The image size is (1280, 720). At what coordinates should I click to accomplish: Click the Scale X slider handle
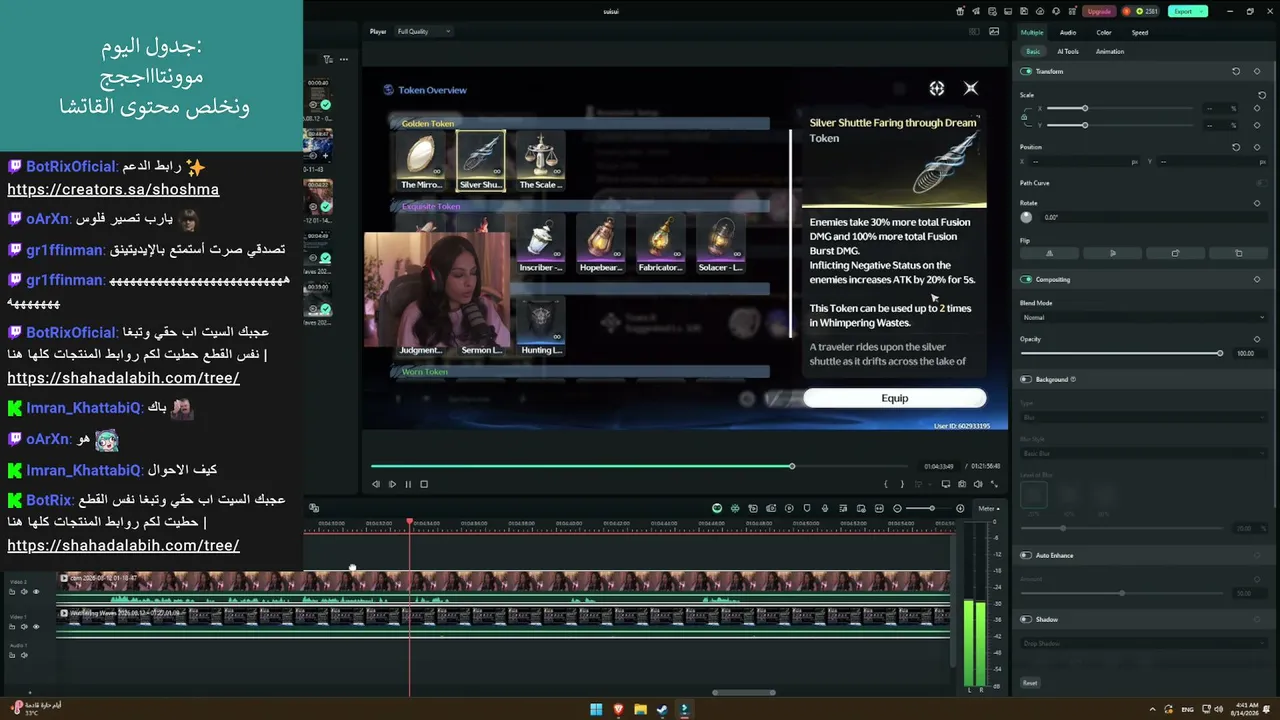coord(1084,108)
